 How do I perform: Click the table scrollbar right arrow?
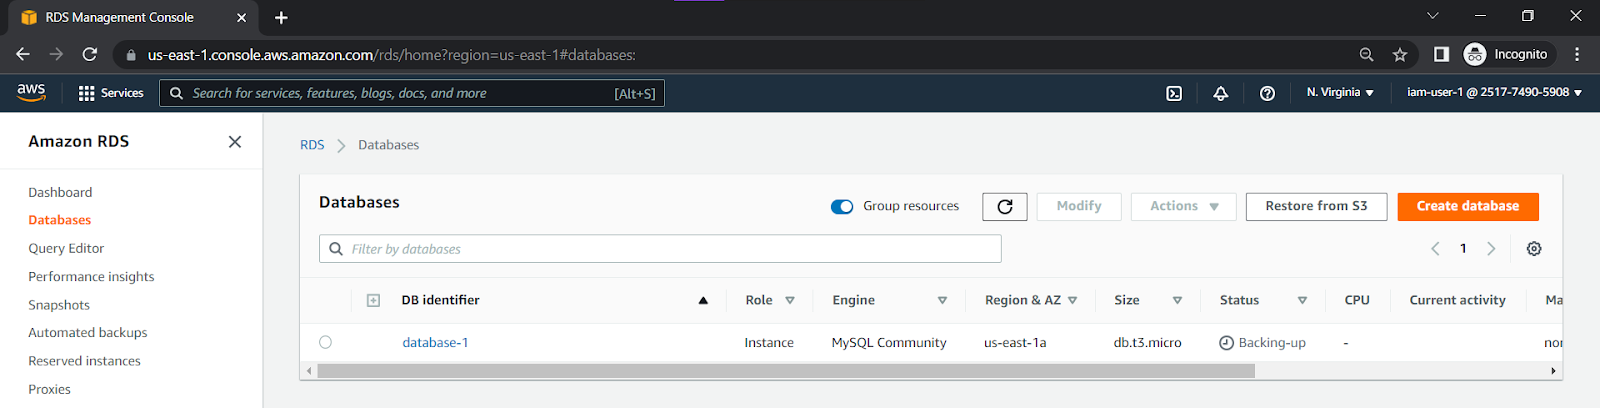[1553, 371]
